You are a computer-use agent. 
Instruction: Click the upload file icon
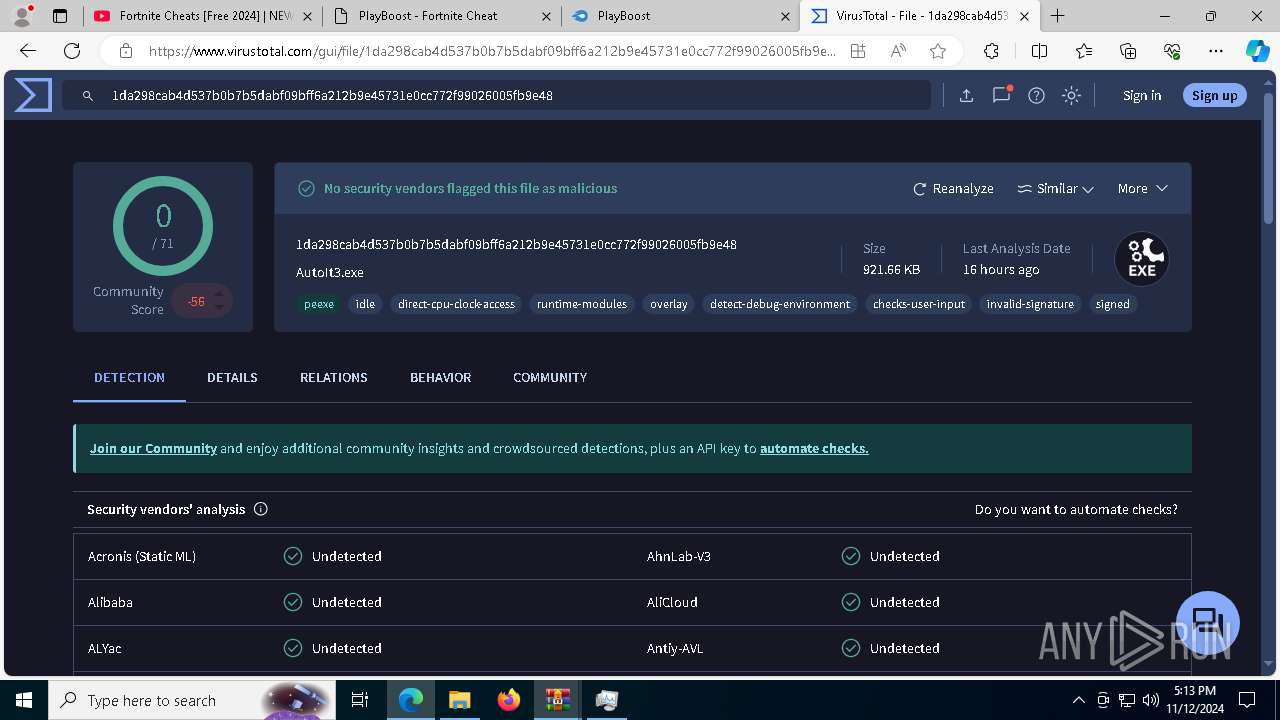(966, 96)
